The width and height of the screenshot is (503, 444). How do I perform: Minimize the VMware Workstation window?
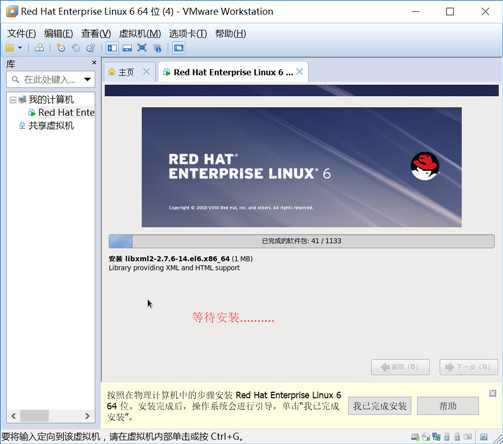[416, 12]
